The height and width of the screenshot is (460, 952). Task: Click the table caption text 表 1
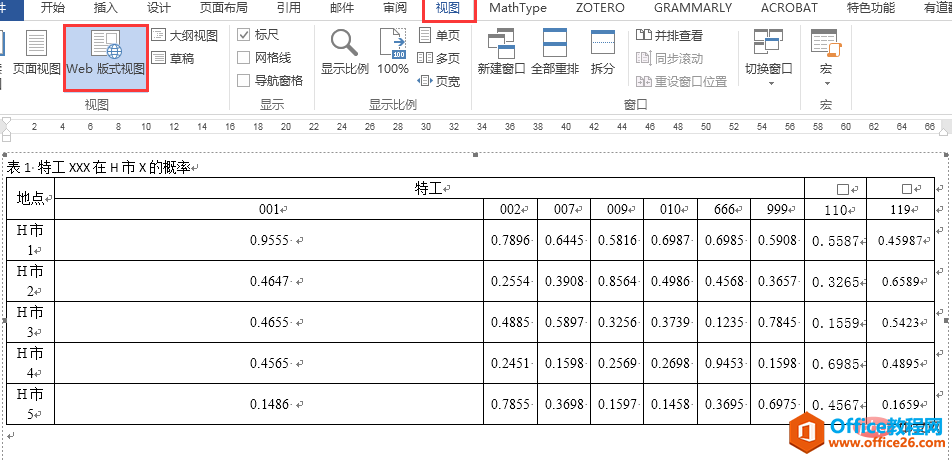pos(20,168)
